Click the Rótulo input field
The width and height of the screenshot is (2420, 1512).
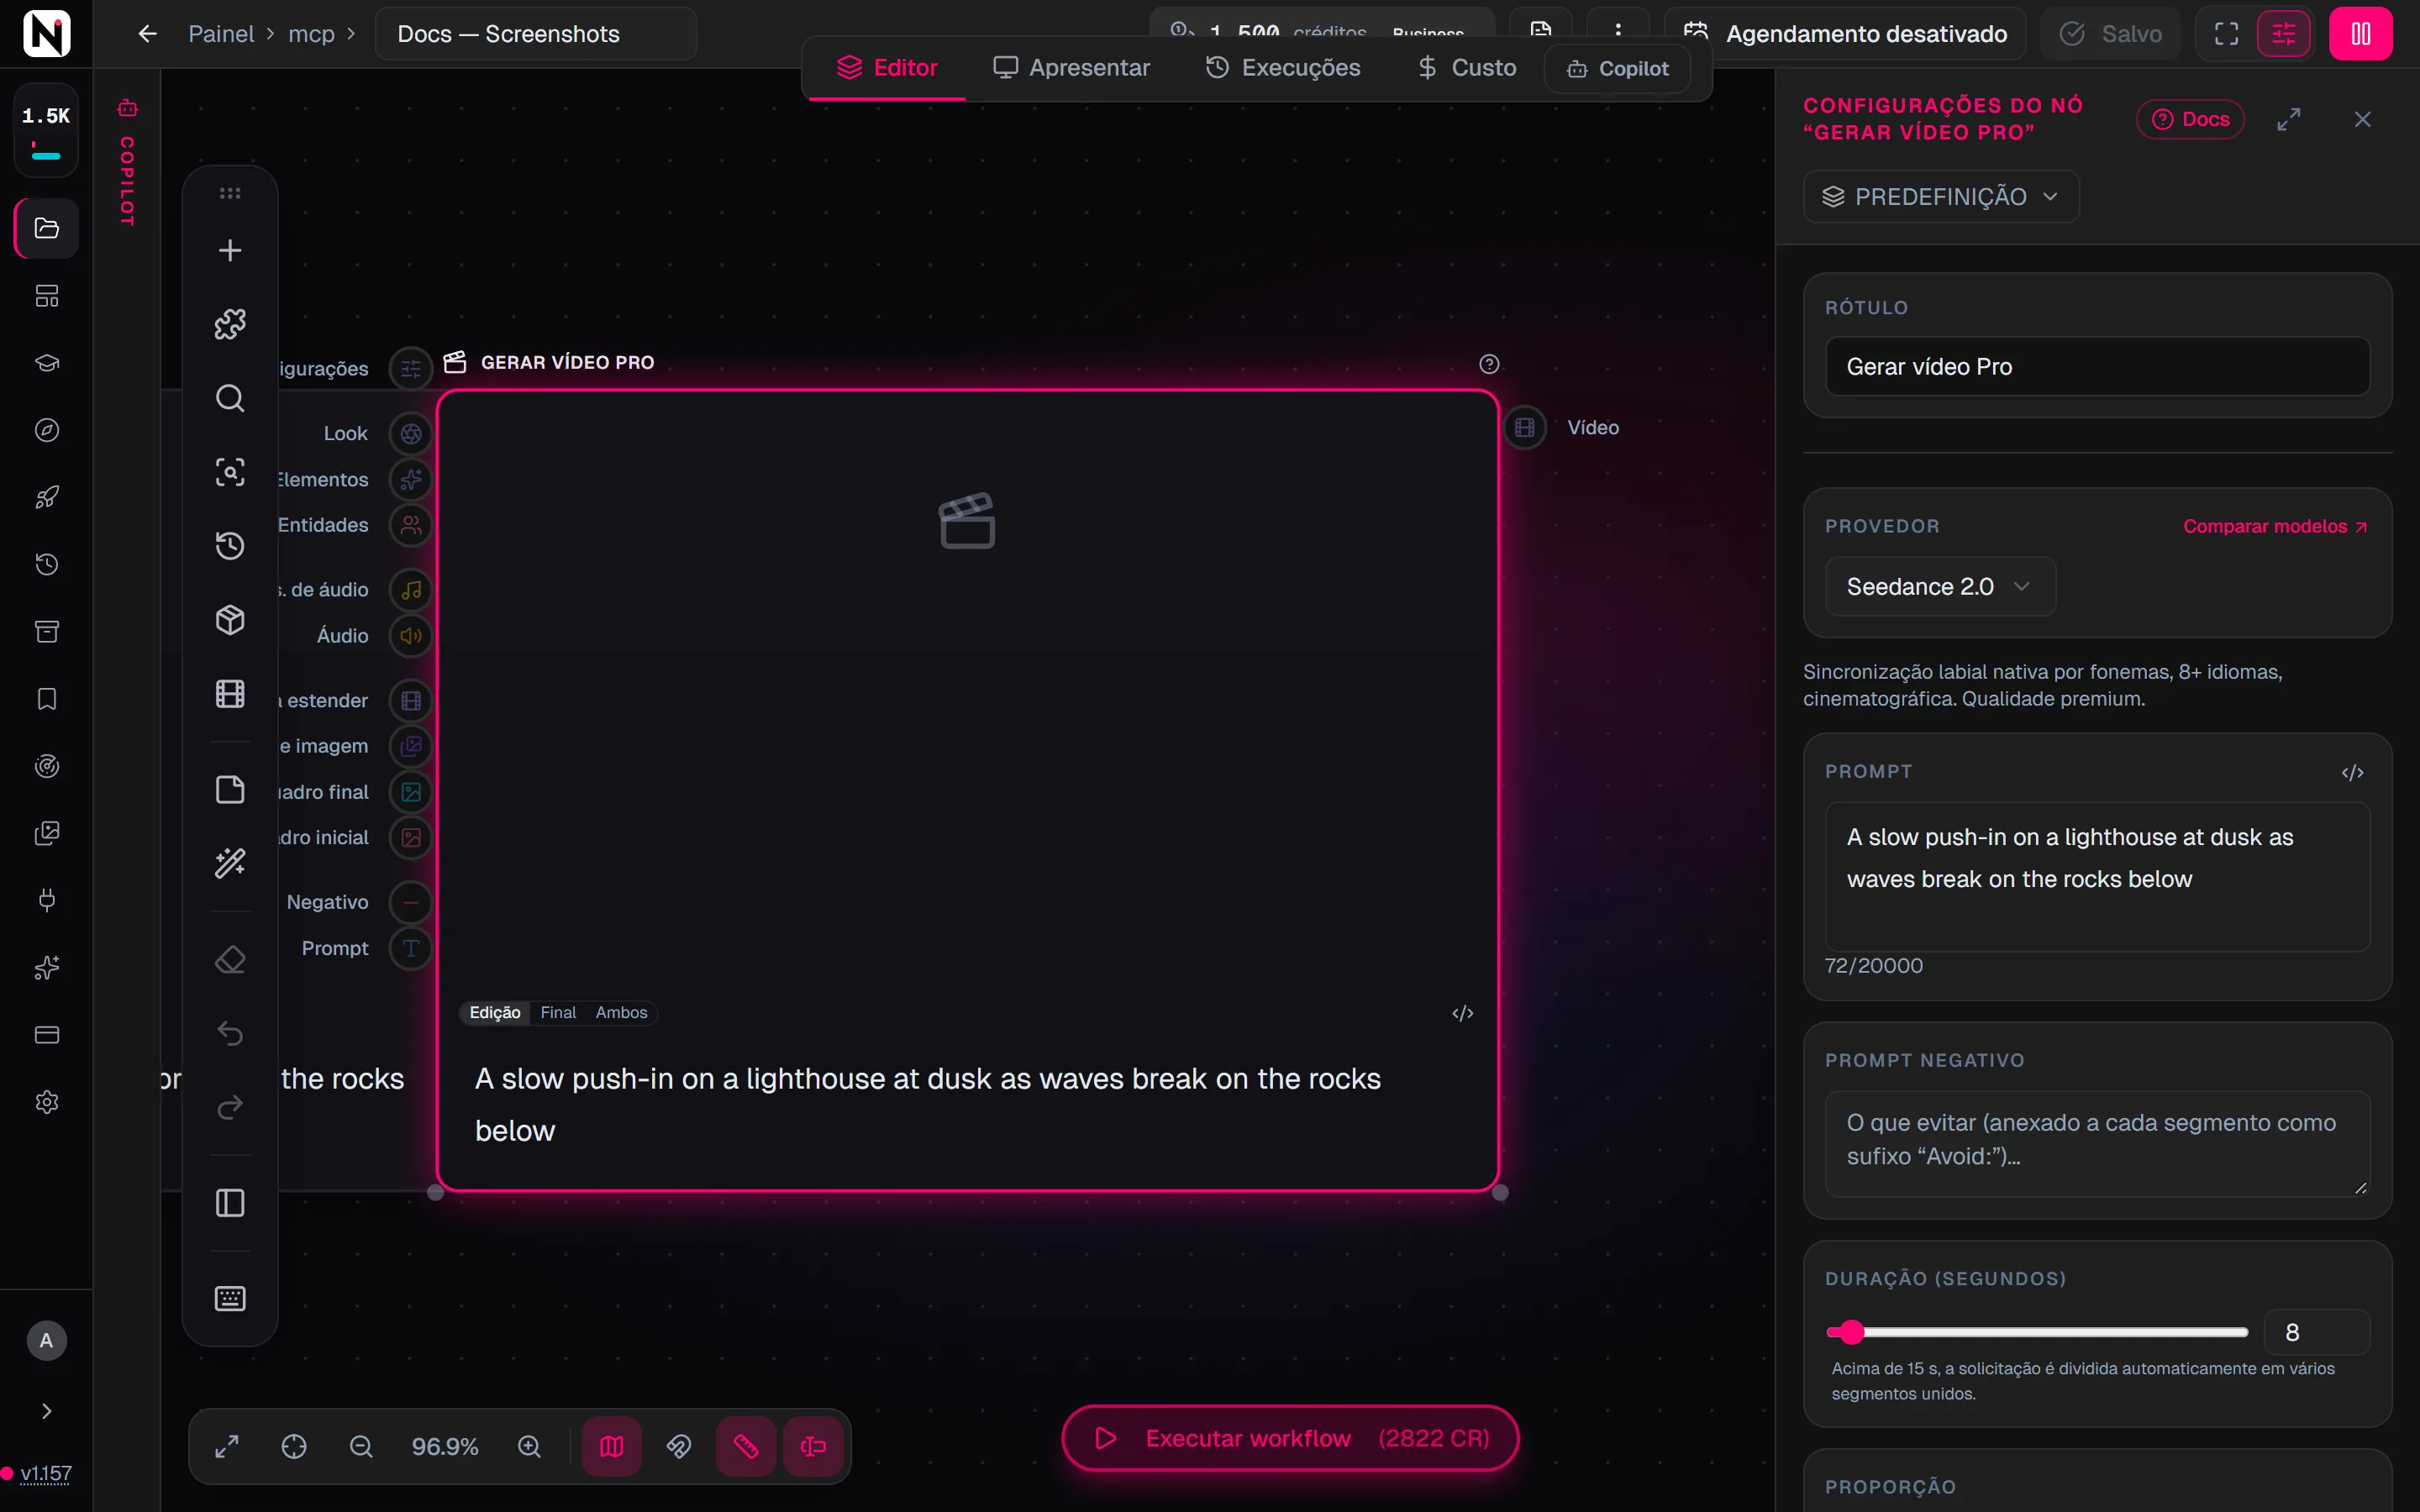2097,366
